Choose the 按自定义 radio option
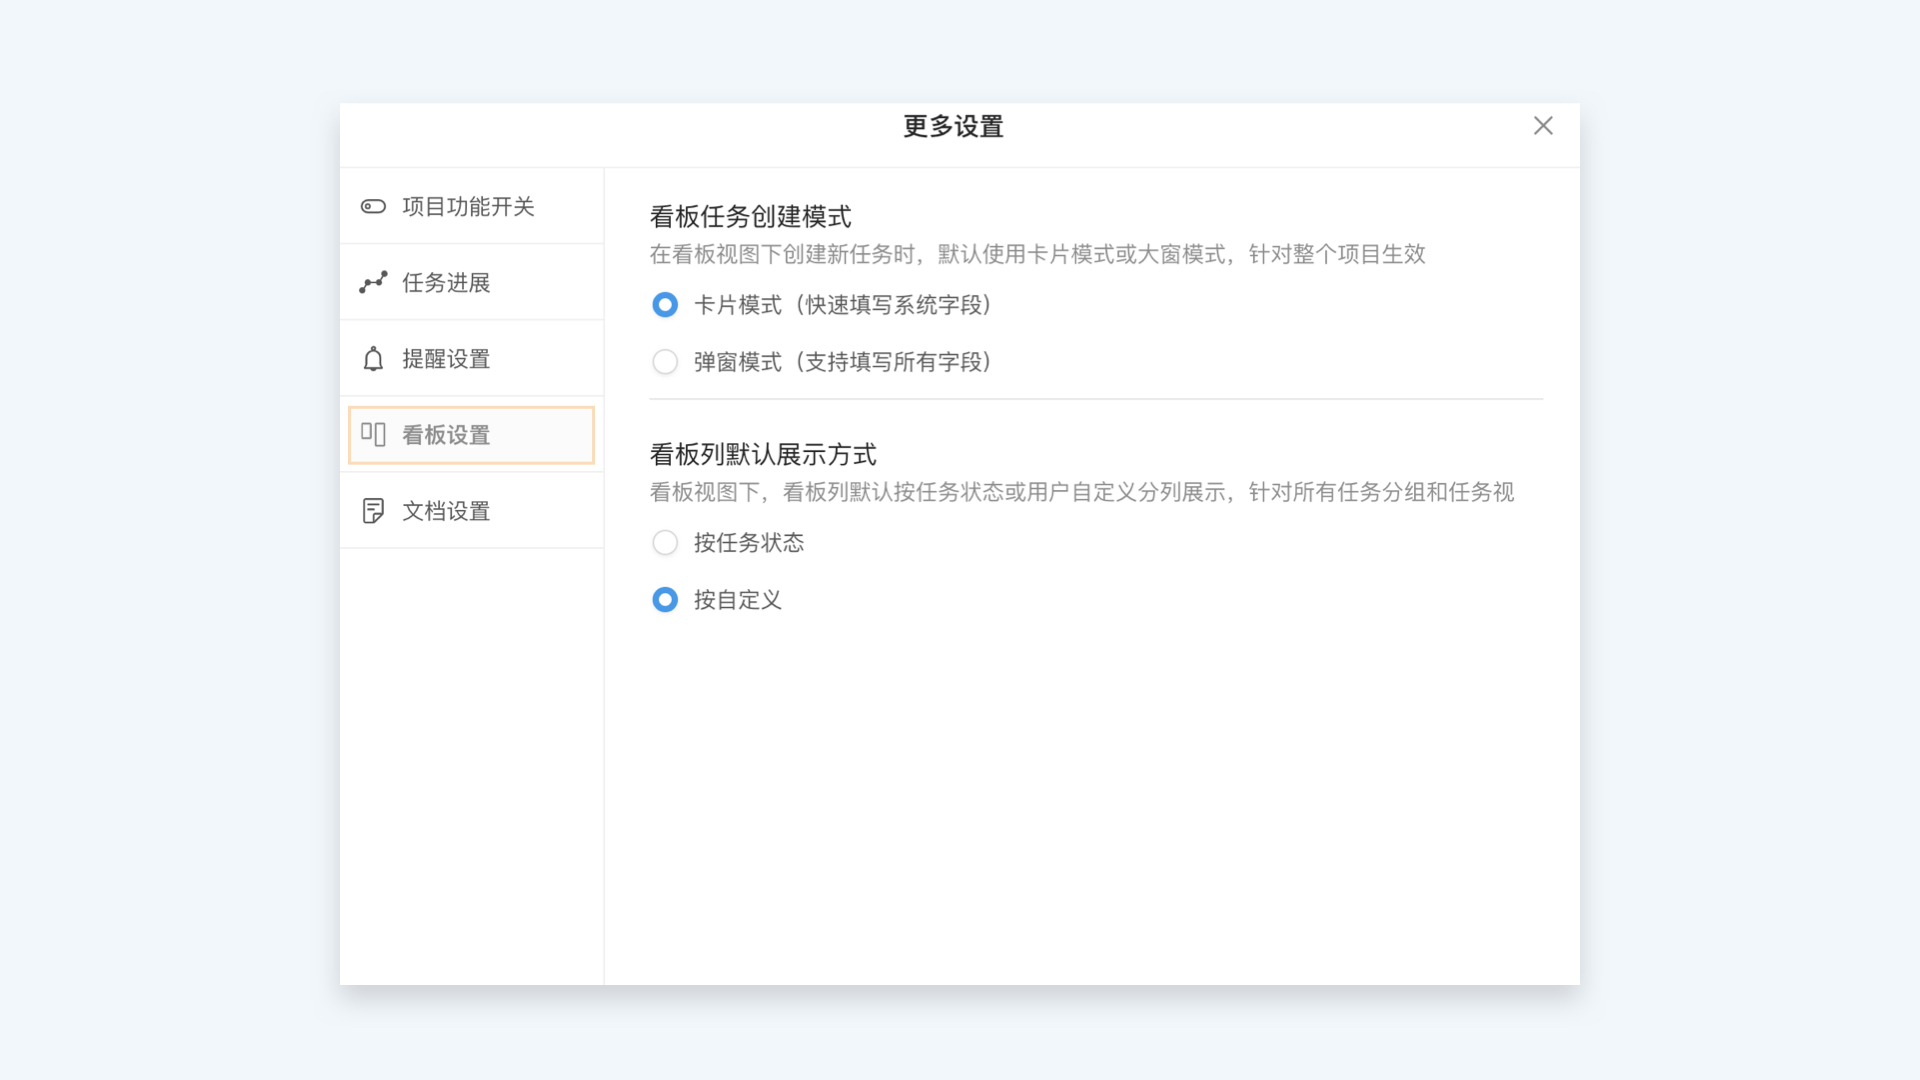The image size is (1920, 1080). coord(665,600)
